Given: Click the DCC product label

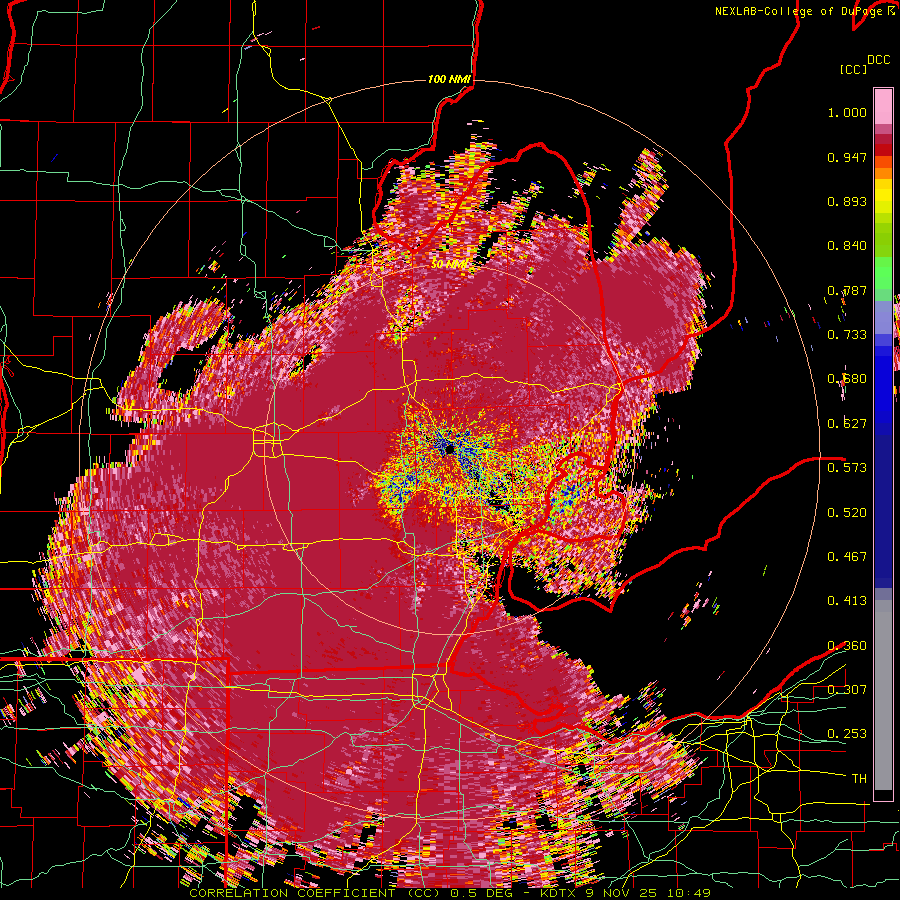Looking at the screenshot, I should point(878,60).
